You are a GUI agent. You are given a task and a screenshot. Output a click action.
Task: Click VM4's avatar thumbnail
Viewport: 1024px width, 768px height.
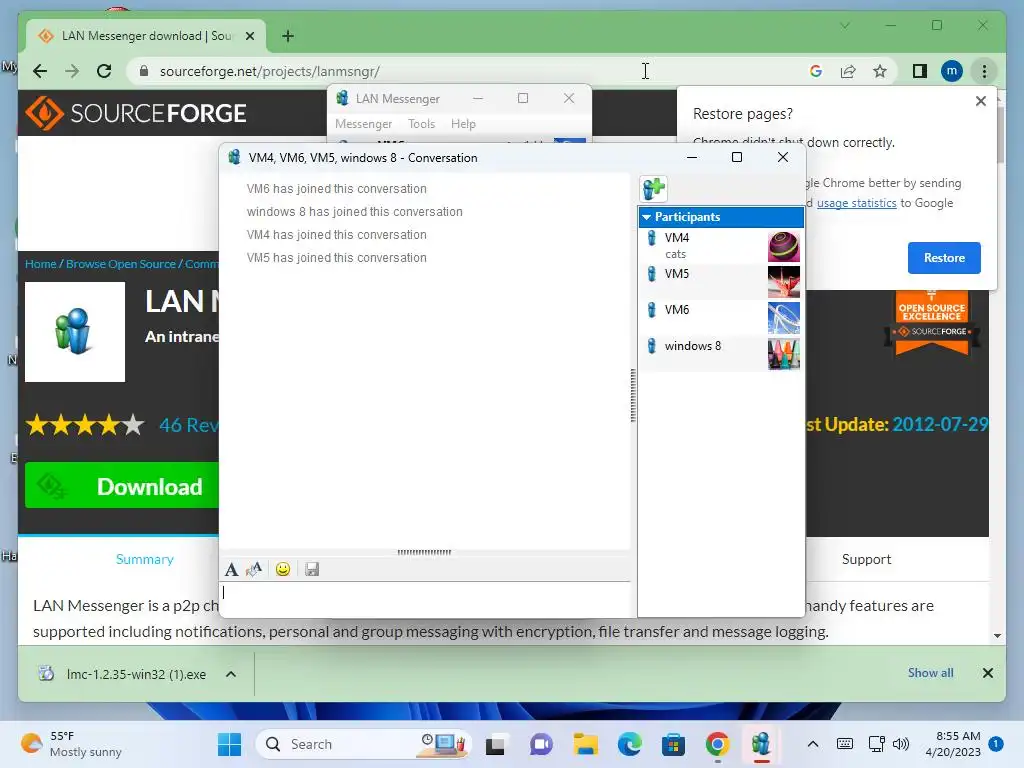pyautogui.click(x=784, y=246)
